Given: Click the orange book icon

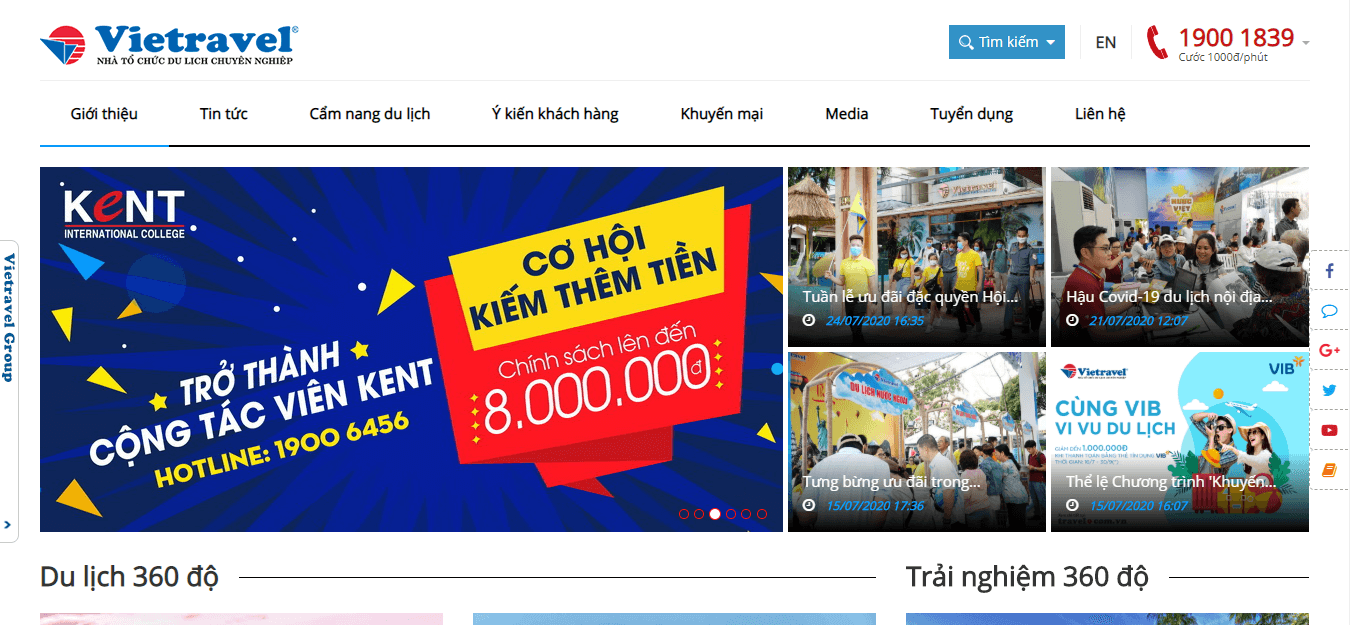Looking at the screenshot, I should pyautogui.click(x=1329, y=470).
